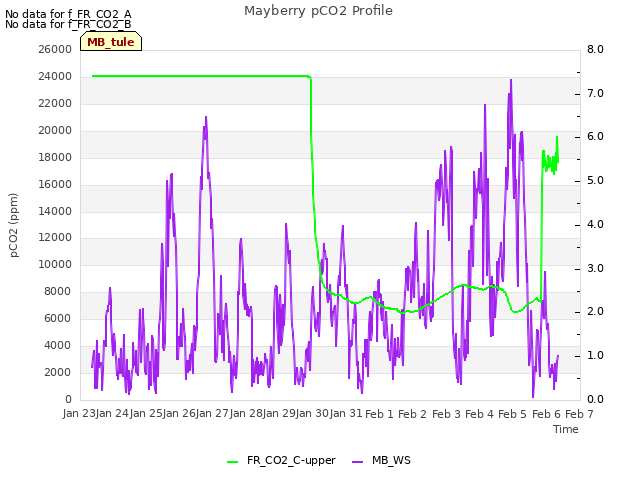Click the Feb 1 date label
The height and width of the screenshot is (480, 640).
[379, 414]
